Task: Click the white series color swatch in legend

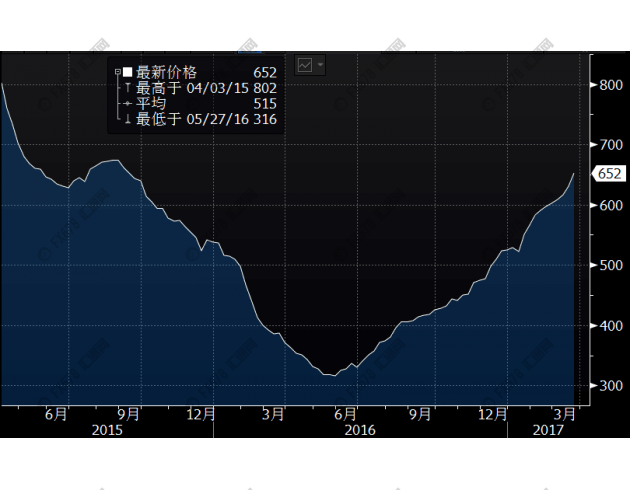Action: pyautogui.click(x=128, y=73)
